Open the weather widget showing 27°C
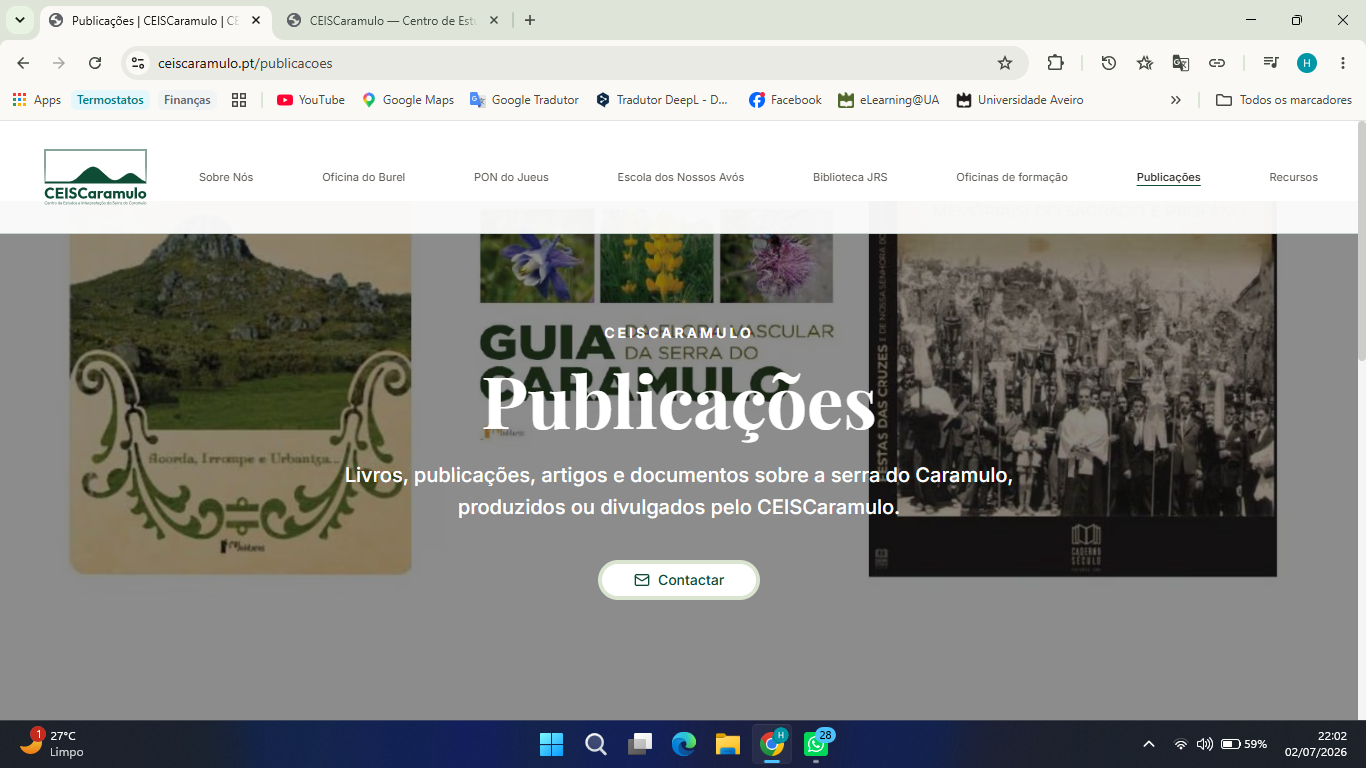The height and width of the screenshot is (768, 1366). (52, 744)
